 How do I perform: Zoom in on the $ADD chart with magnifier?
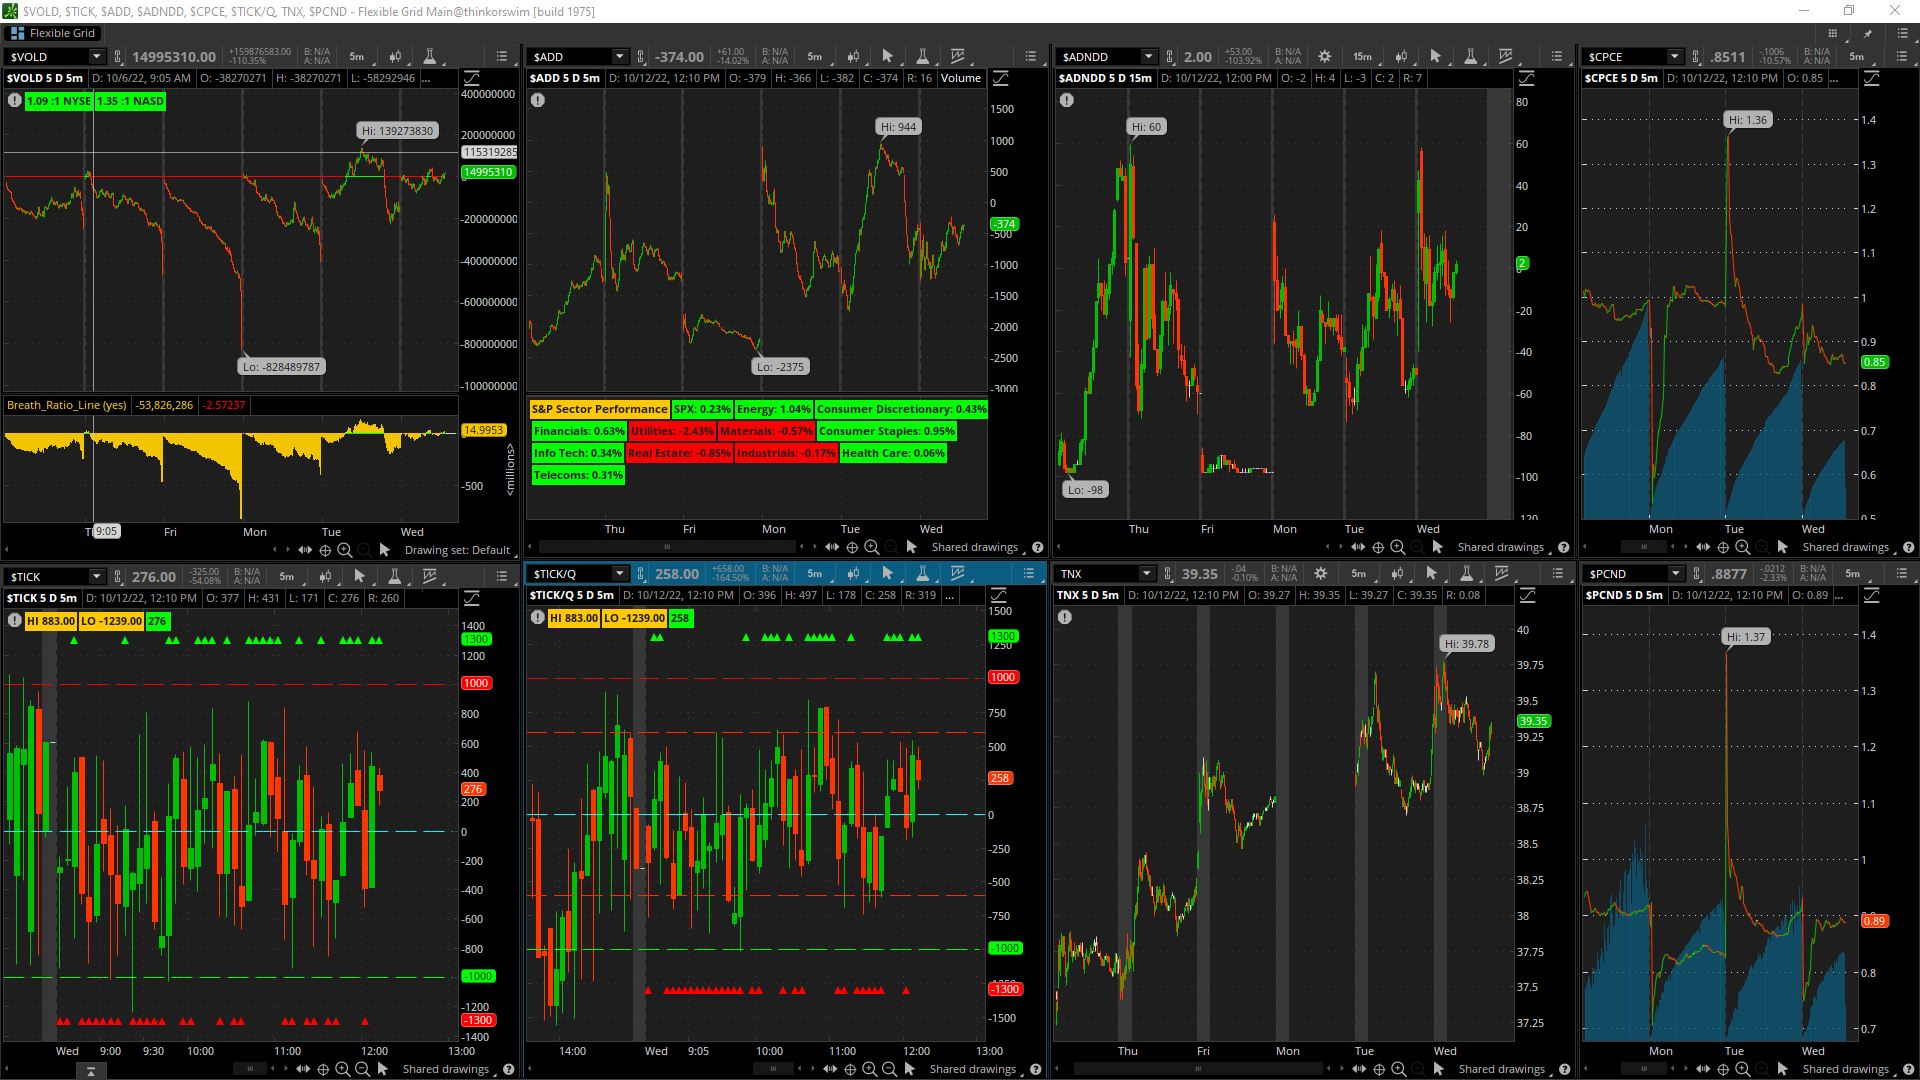click(871, 548)
